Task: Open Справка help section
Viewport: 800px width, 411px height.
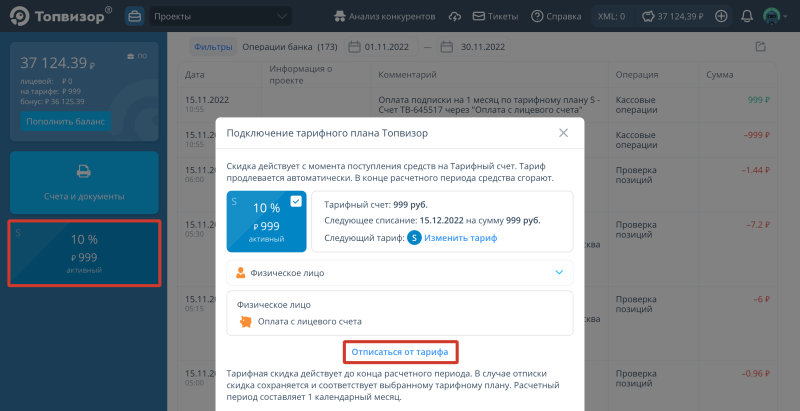Action: (x=556, y=17)
